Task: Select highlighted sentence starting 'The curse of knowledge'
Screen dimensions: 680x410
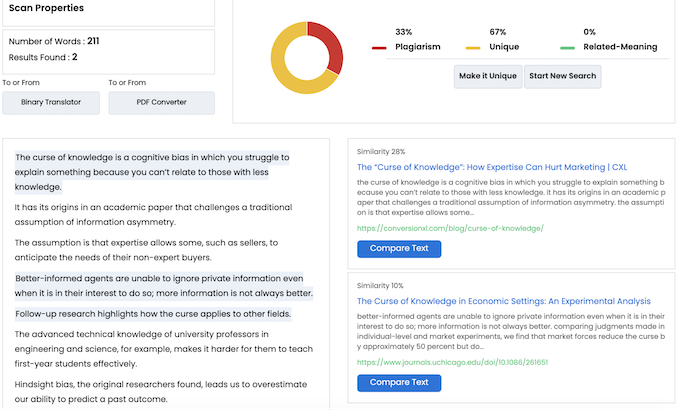Action: 152,172
